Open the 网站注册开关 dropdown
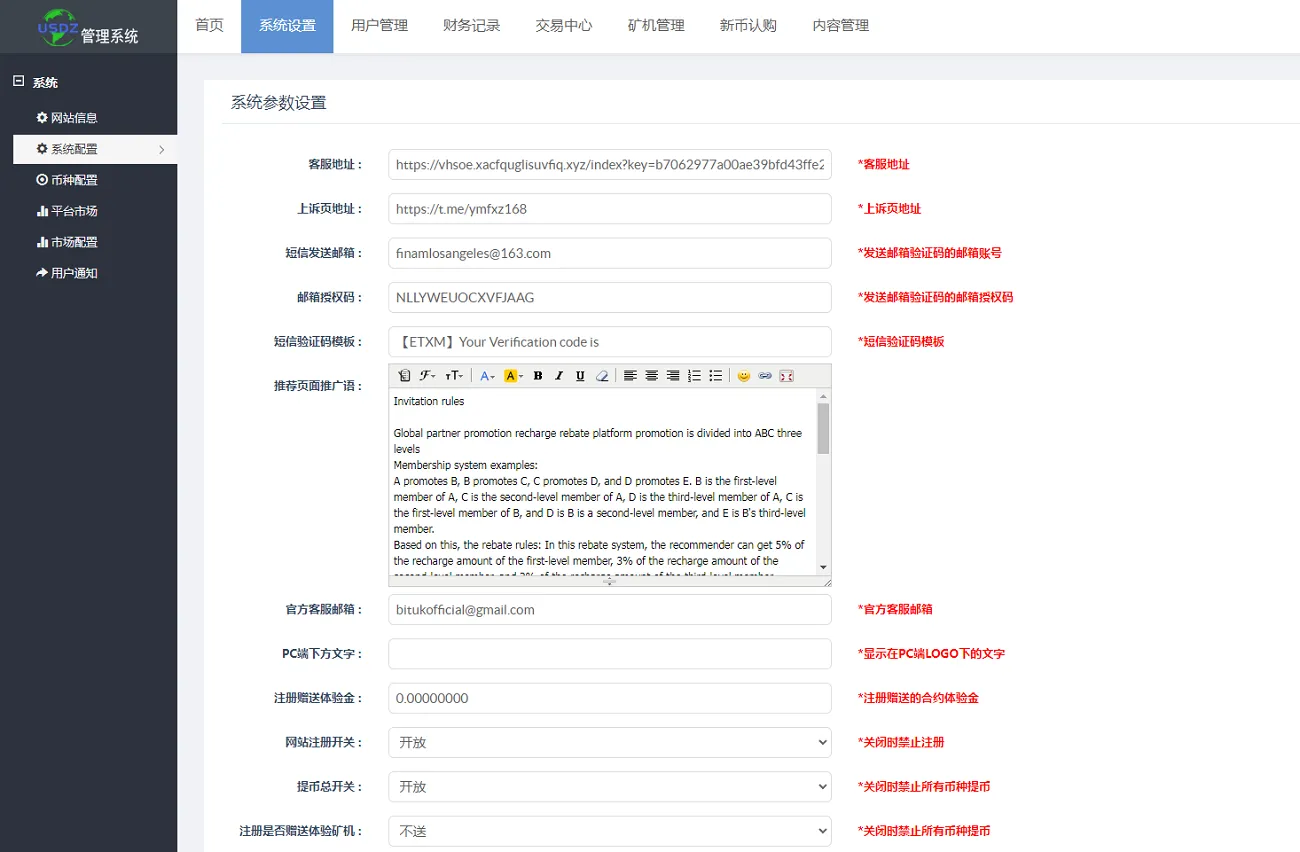Screen dimensions: 1300x852 tap(610, 742)
